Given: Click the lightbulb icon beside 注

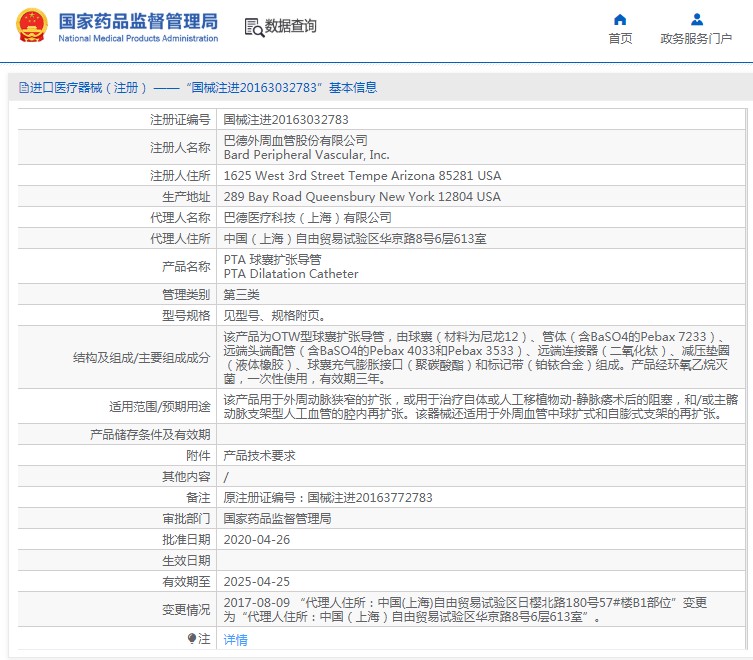Looking at the screenshot, I should coord(192,638).
